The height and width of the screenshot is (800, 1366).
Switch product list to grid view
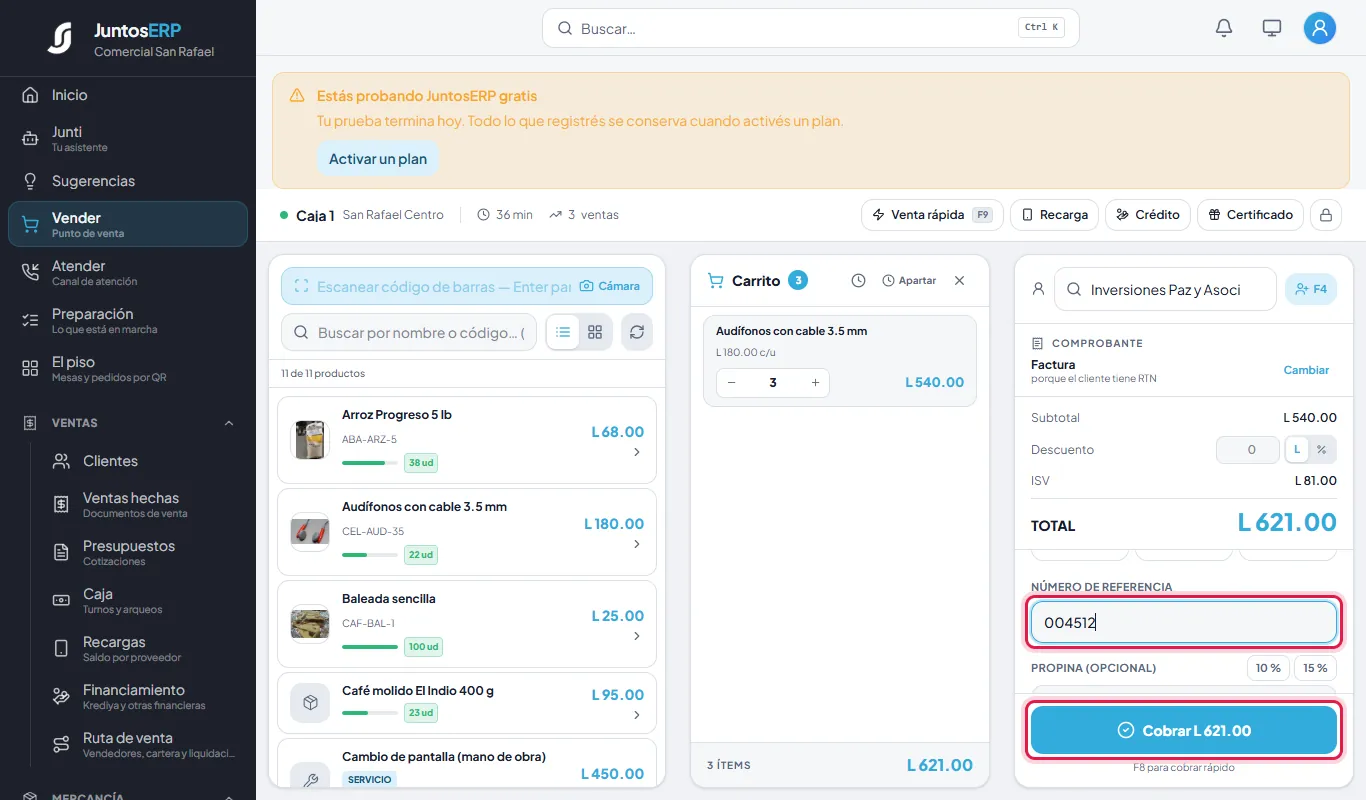595,332
